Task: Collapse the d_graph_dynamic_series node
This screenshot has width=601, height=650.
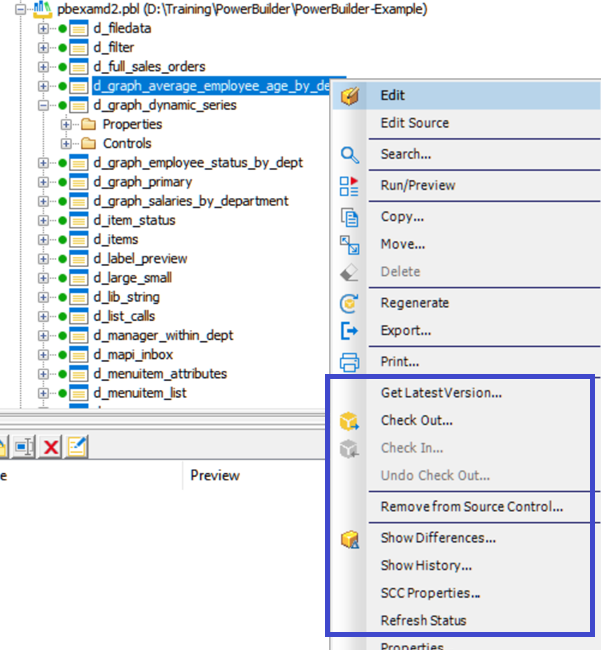Action: pos(43,105)
